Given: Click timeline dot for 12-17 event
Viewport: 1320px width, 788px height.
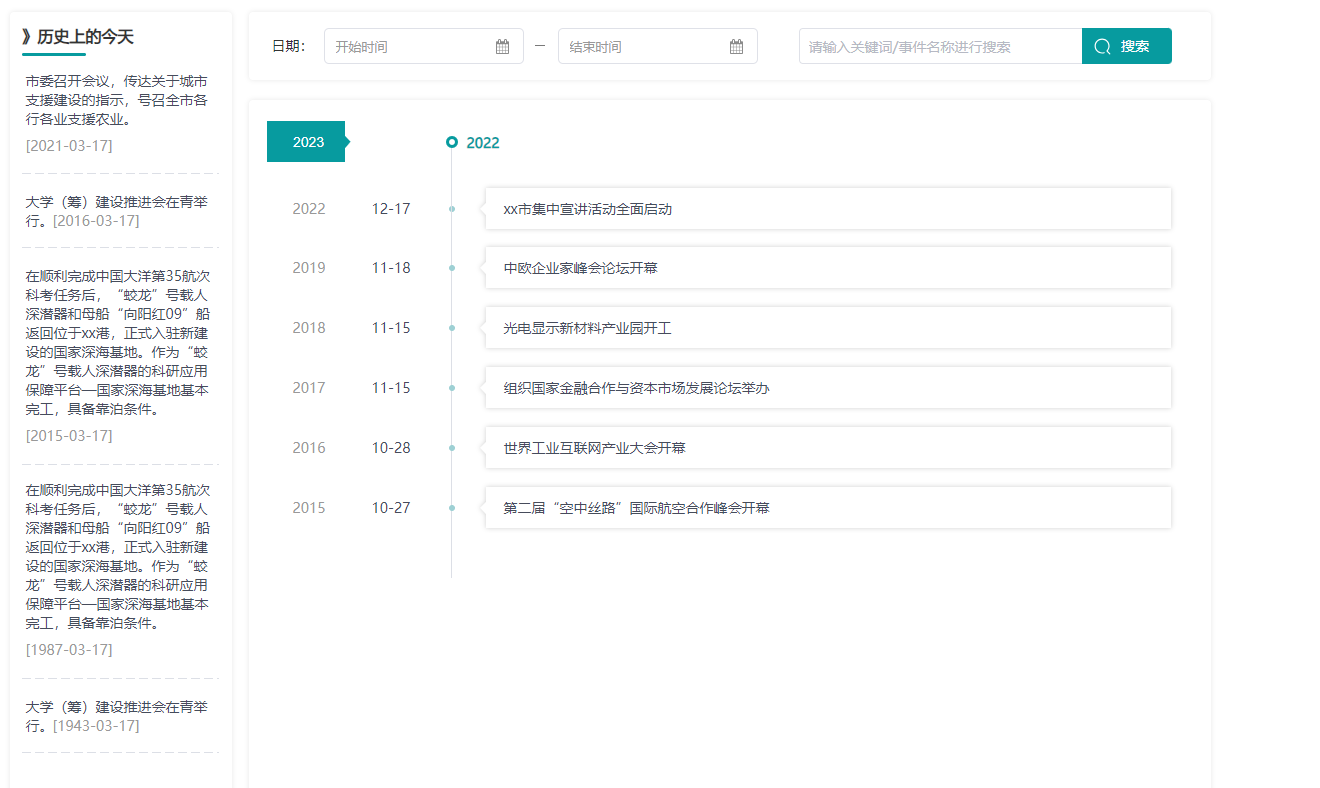Looking at the screenshot, I should tap(452, 209).
